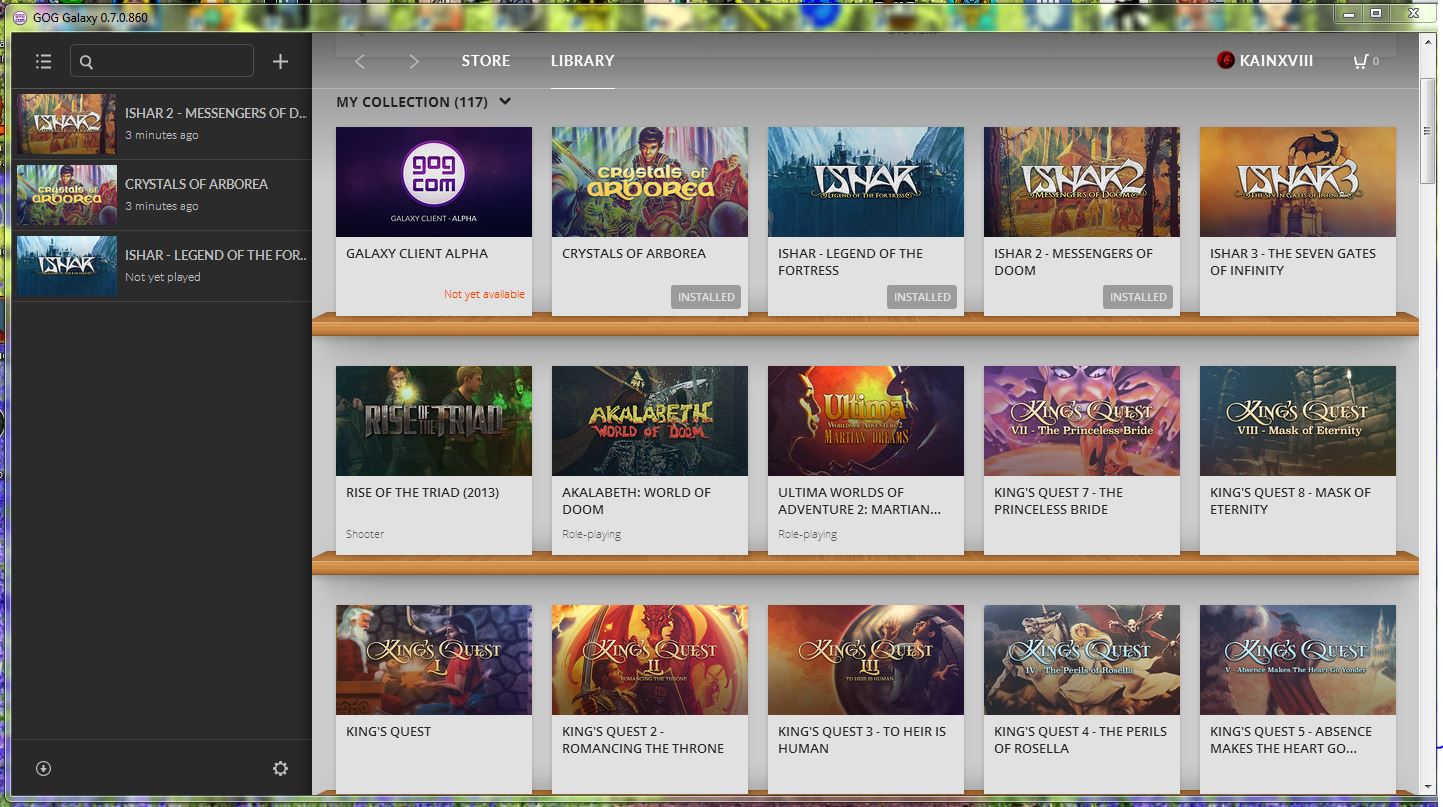Open the King's Quest 4 cover

point(1082,660)
